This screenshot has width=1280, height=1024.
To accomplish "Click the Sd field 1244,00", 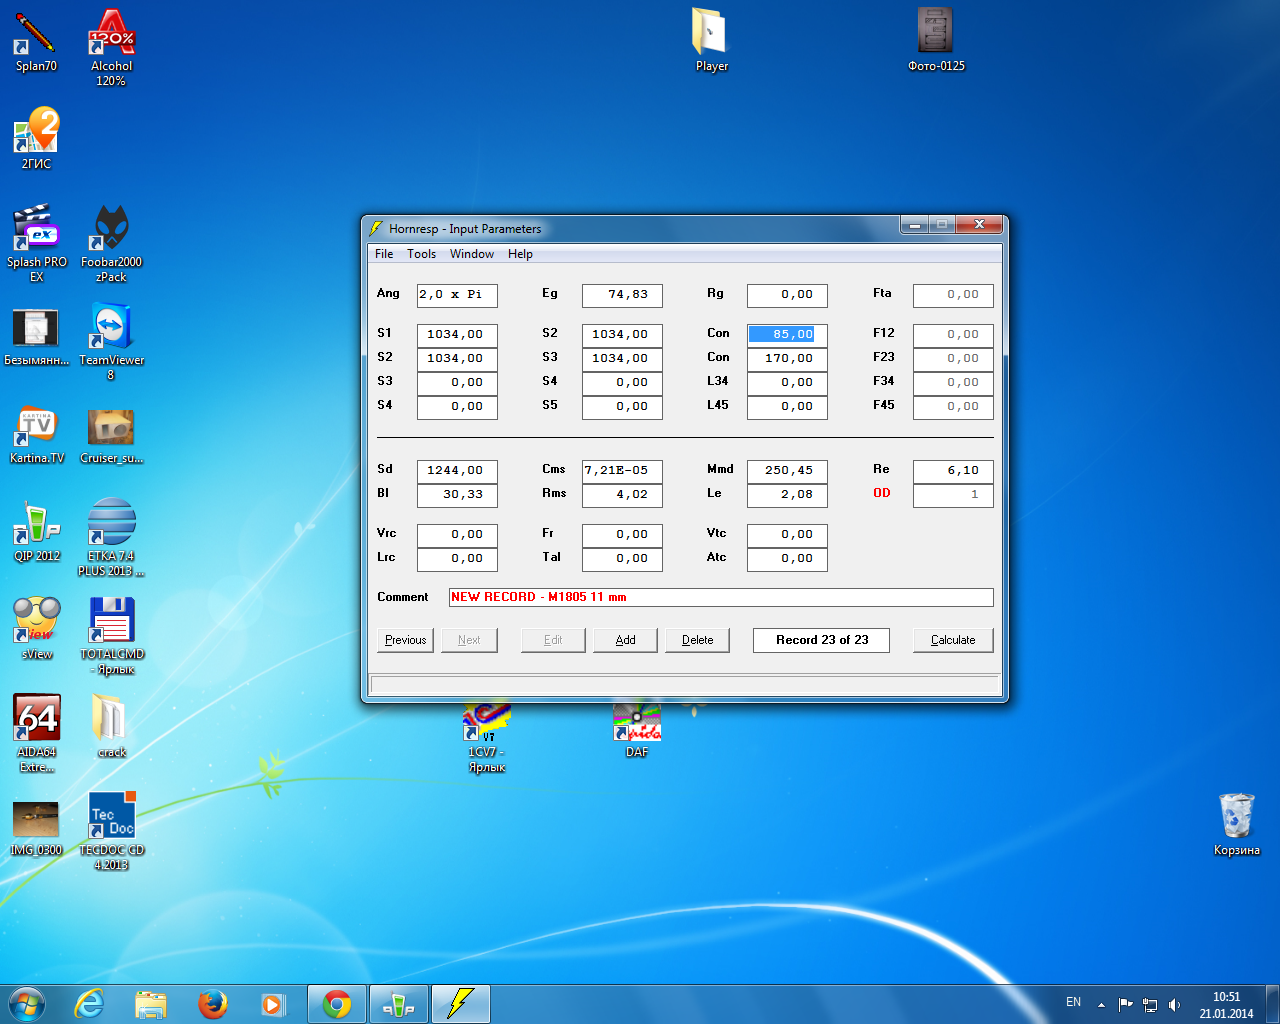I will pos(457,471).
